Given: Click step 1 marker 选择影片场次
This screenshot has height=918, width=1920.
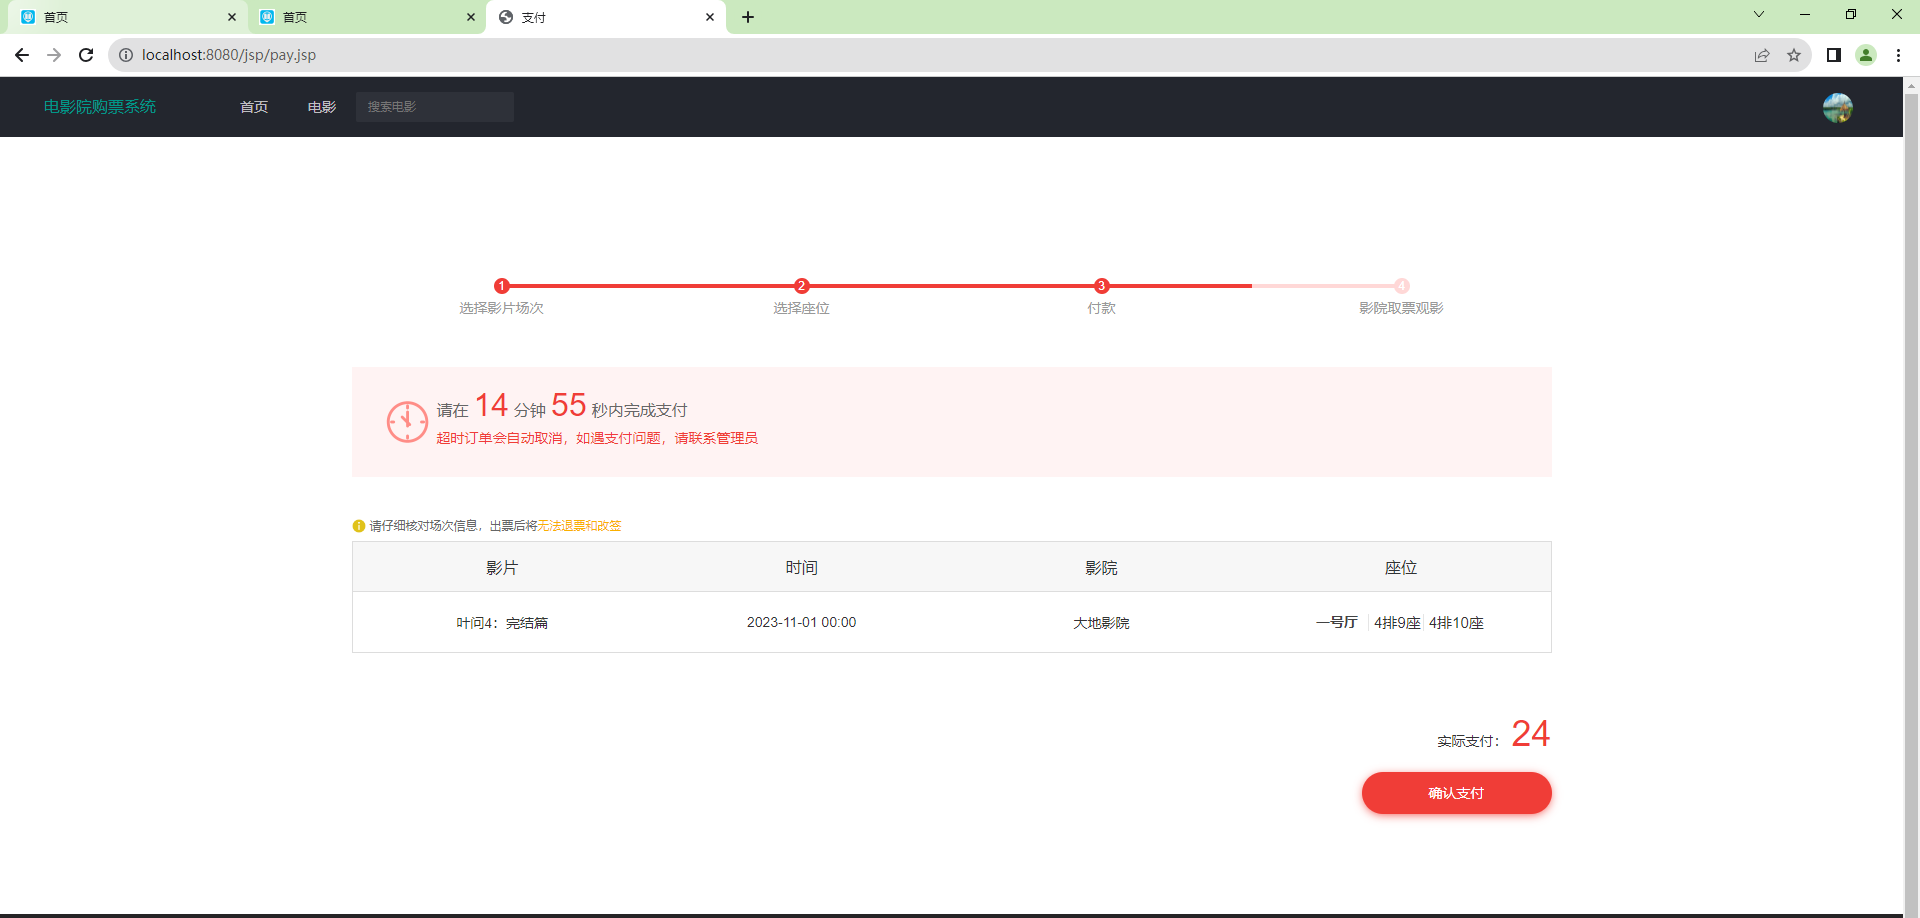Looking at the screenshot, I should (502, 286).
